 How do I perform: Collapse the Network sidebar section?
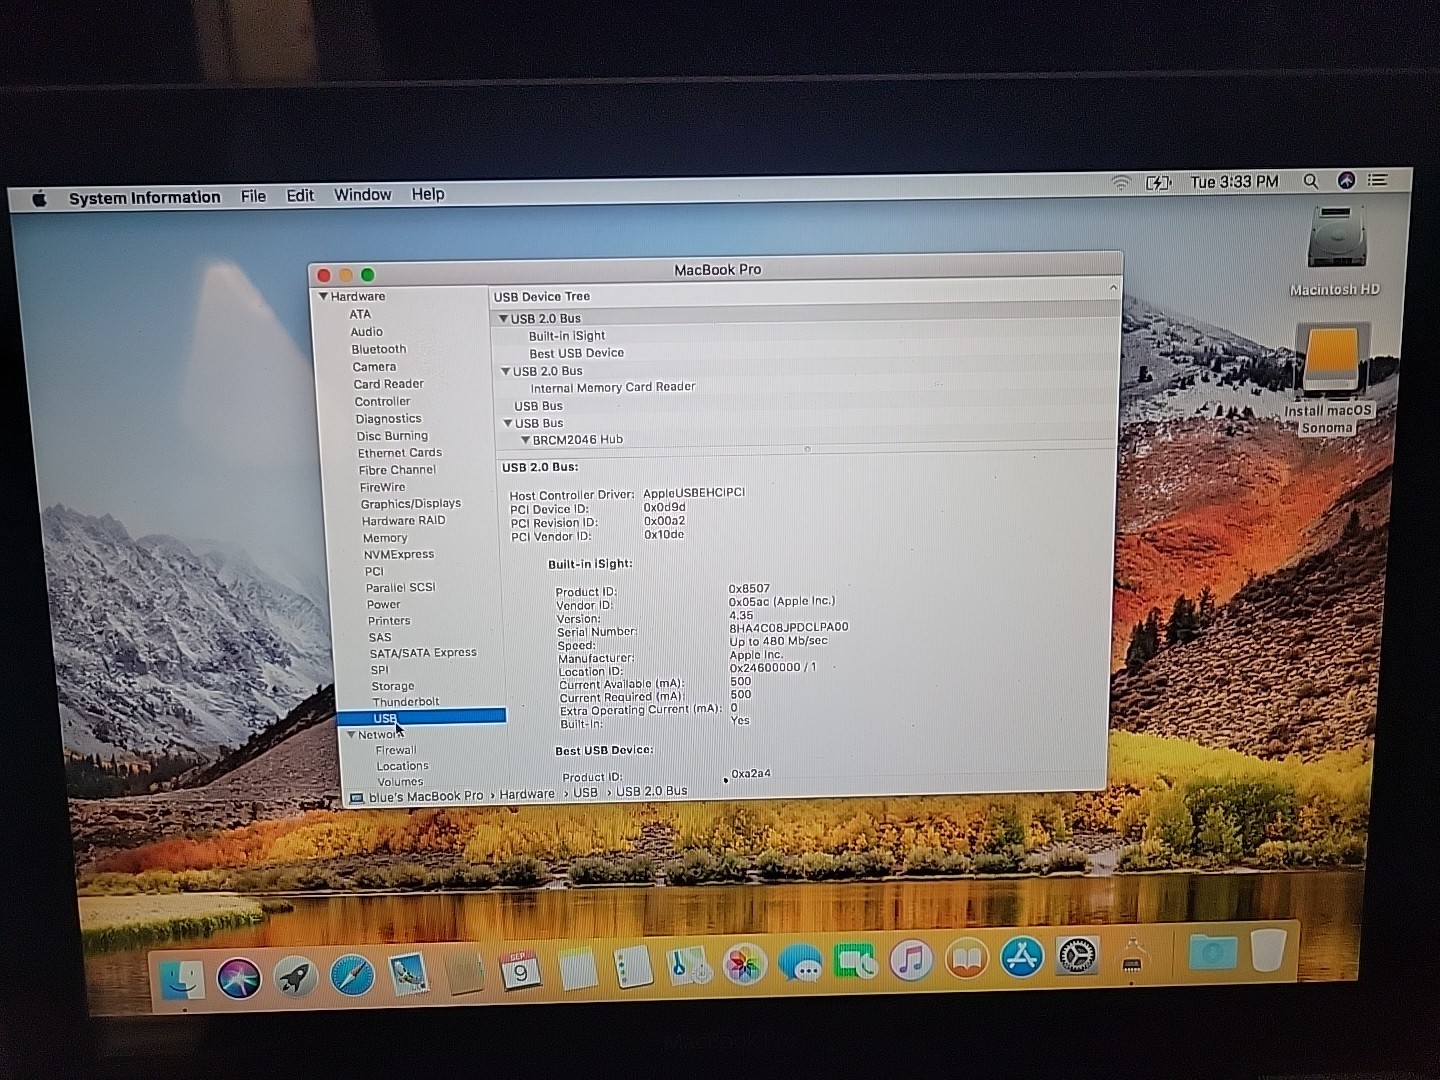351,735
